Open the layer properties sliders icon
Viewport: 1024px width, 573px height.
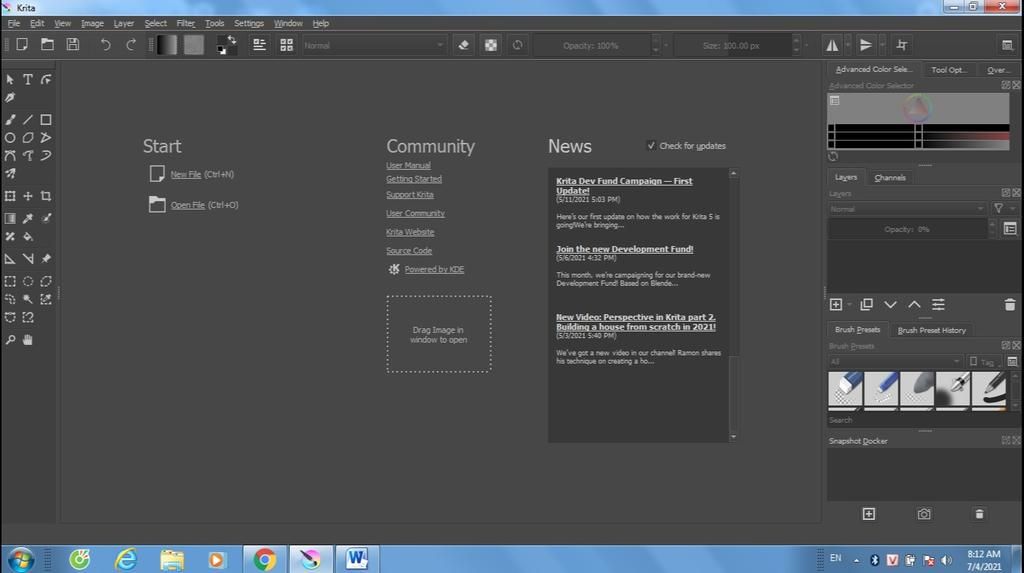(x=938, y=304)
